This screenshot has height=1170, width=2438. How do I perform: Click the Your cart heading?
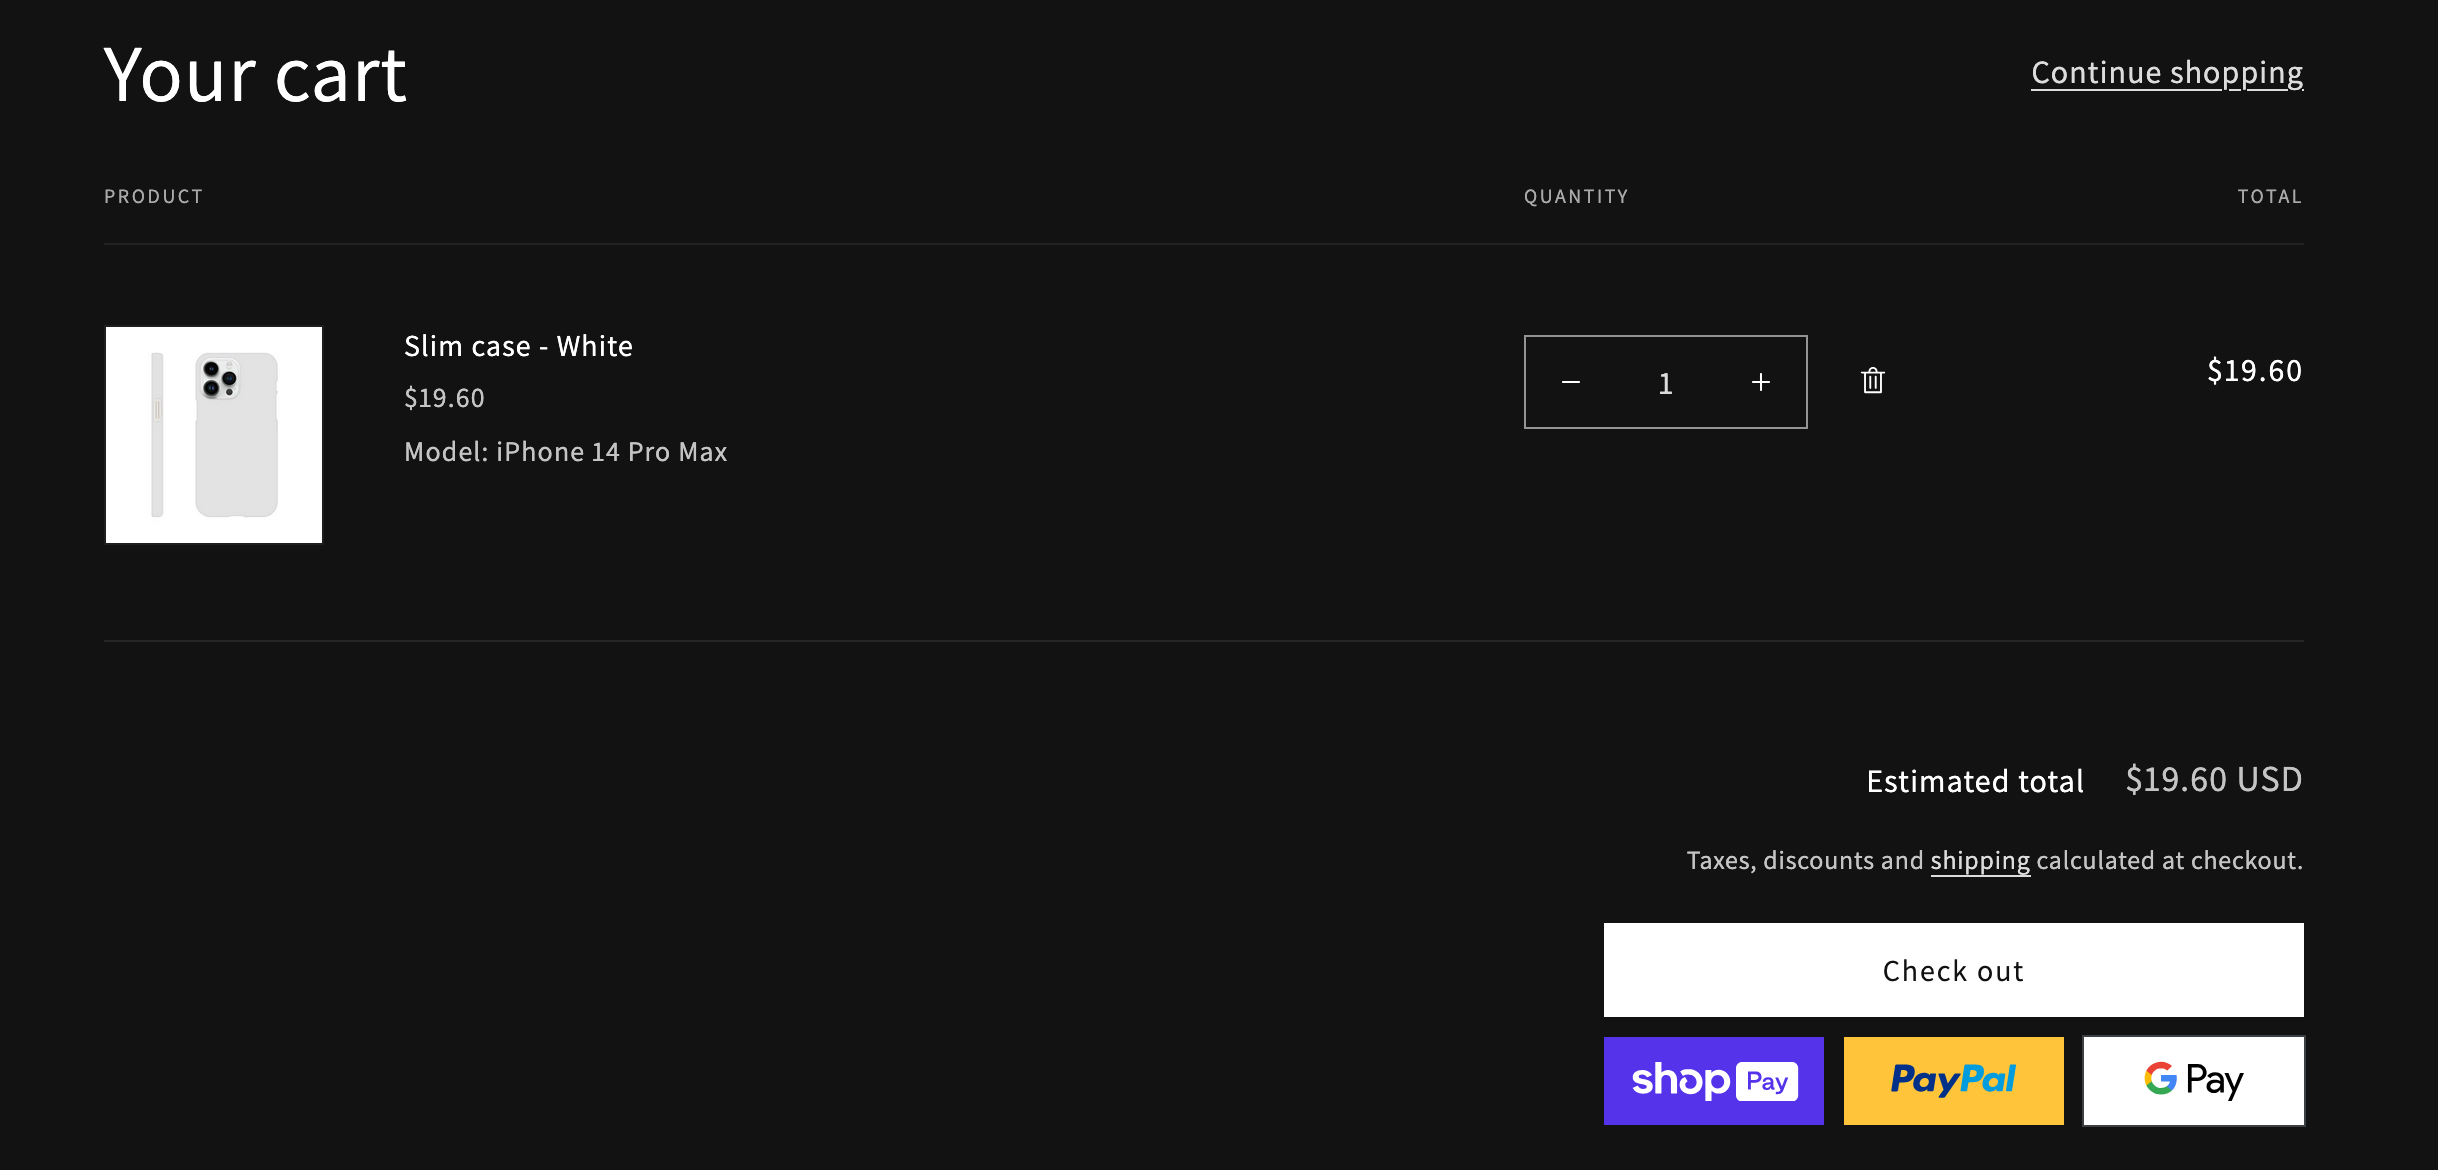255,76
